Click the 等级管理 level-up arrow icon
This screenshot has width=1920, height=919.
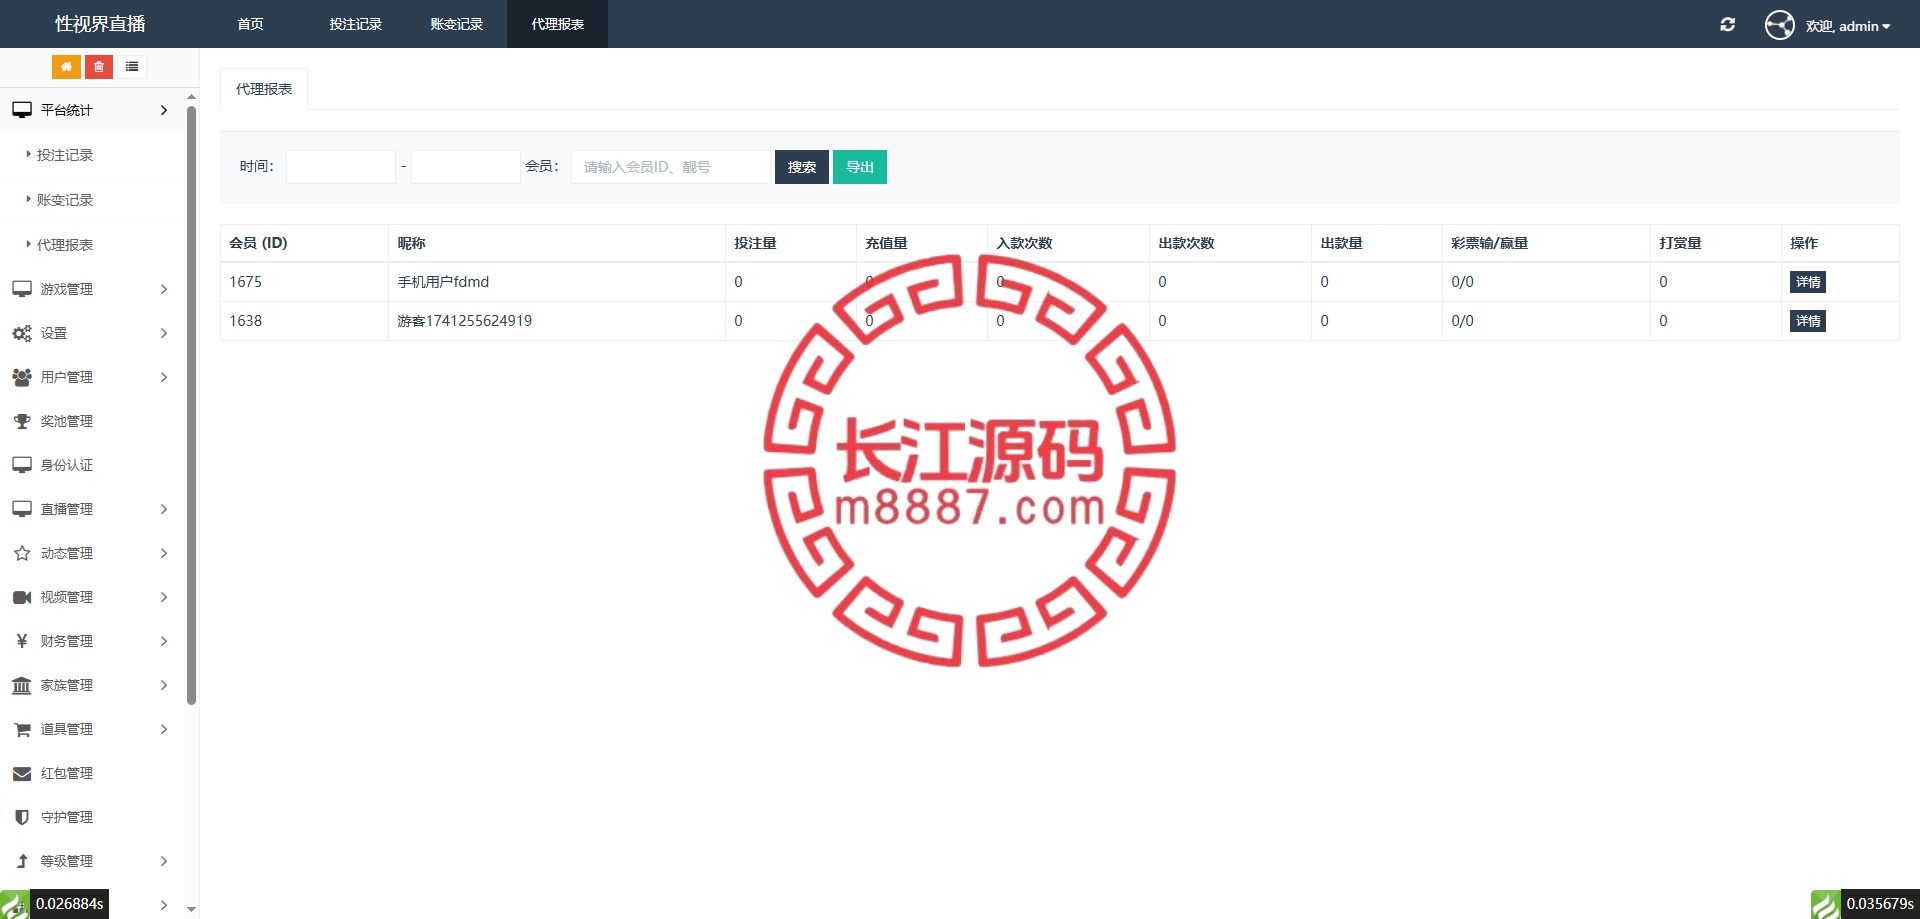[x=22, y=861]
